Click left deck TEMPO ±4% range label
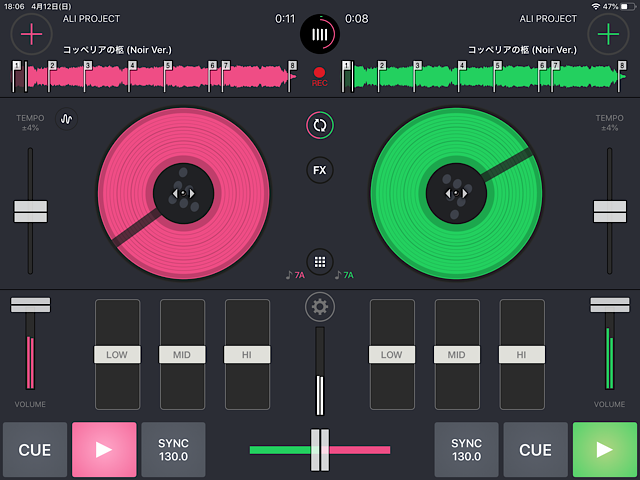Image resolution: width=640 pixels, height=480 pixels. tap(30, 123)
